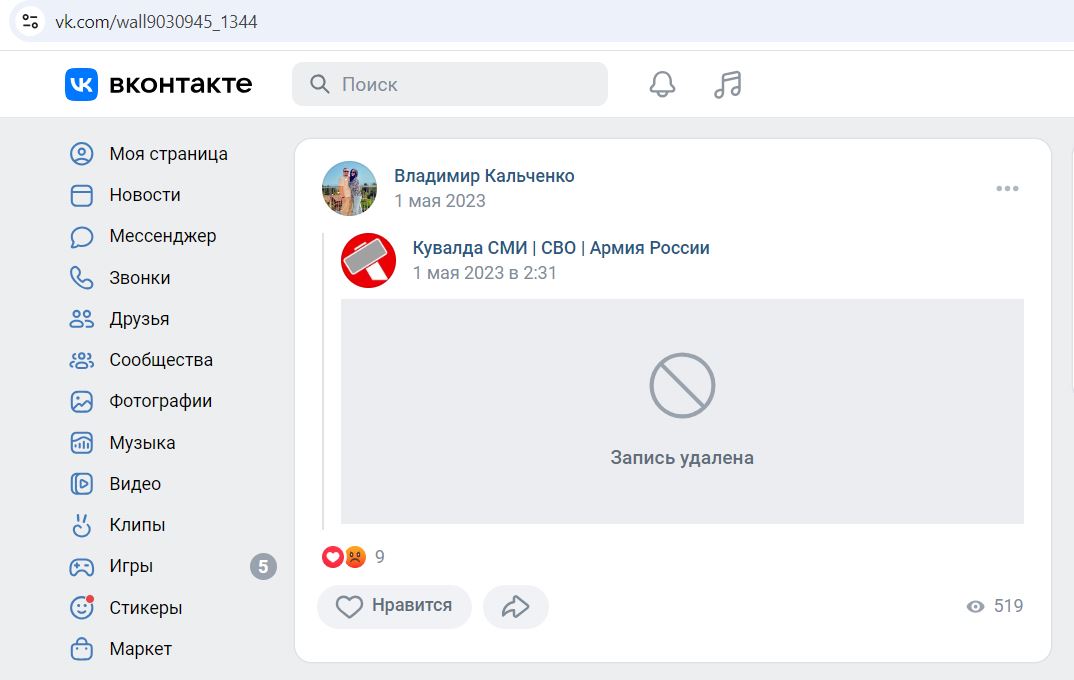Screen dimensions: 1074x680
Task: Click the Новости sidebar icon
Action: (82, 195)
